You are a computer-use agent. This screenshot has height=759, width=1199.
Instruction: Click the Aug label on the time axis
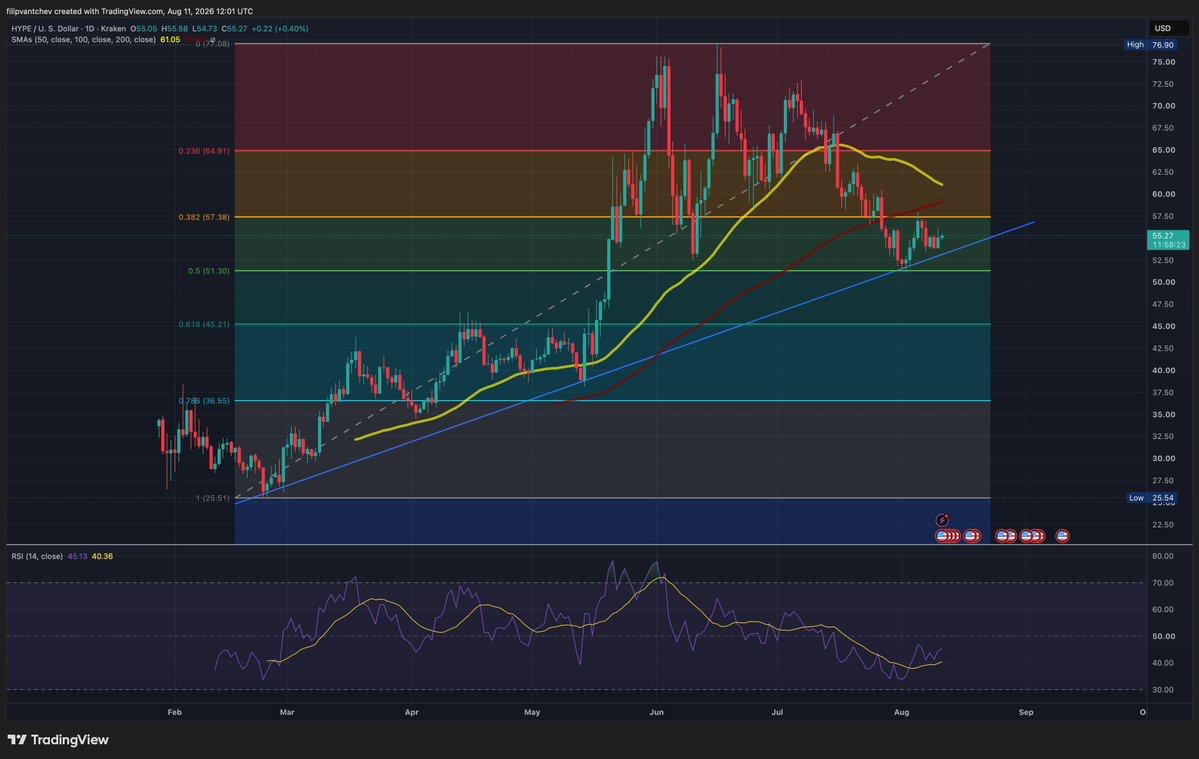pos(902,712)
